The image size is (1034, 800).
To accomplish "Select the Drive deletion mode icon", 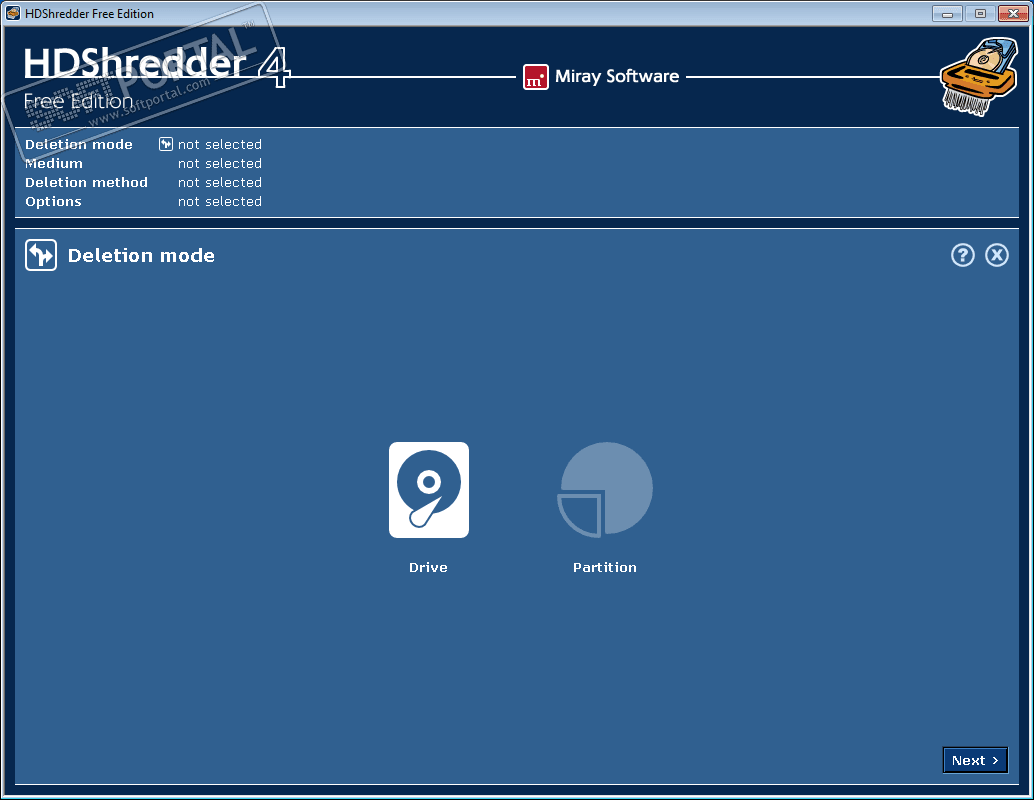I will click(429, 490).
